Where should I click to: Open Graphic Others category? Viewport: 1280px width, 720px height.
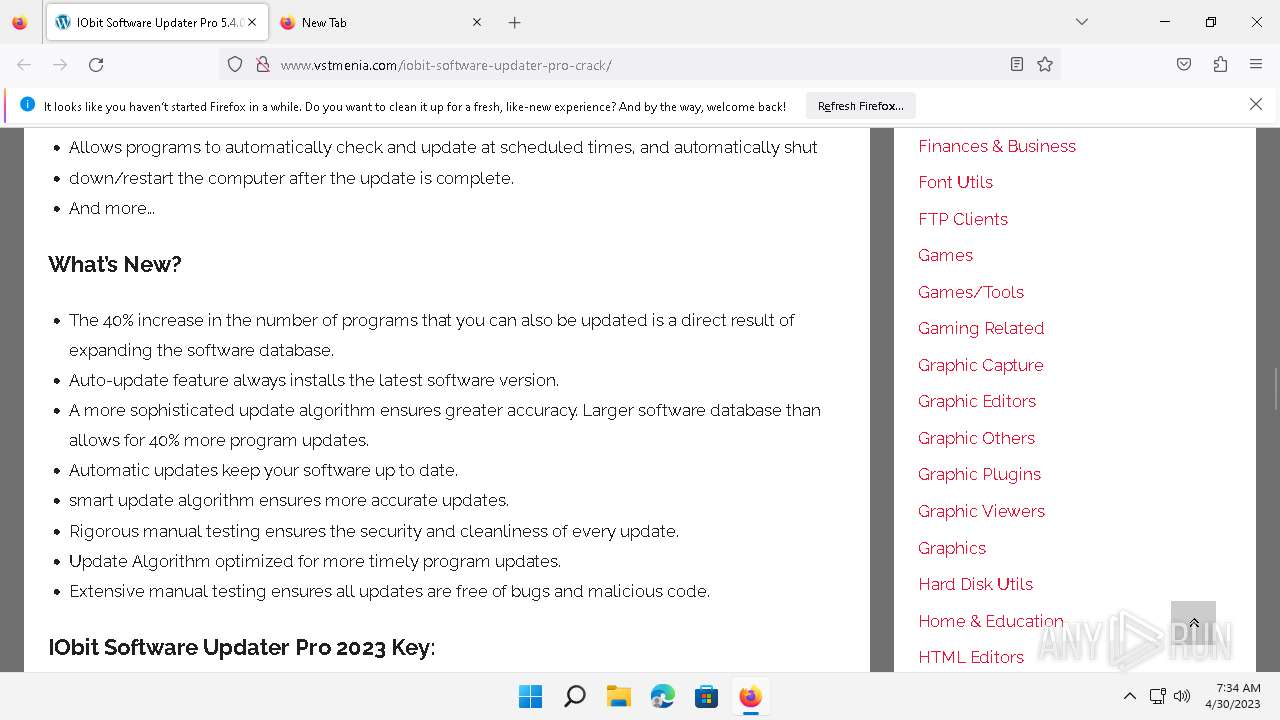pyautogui.click(x=976, y=438)
